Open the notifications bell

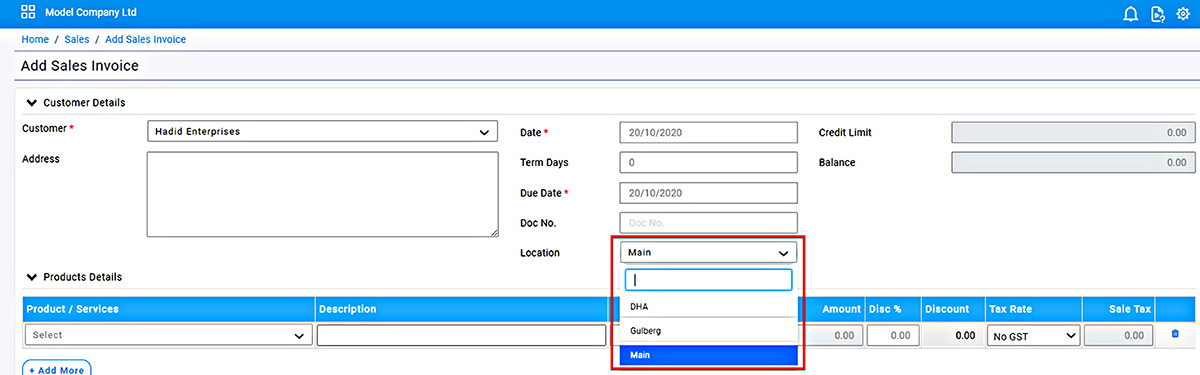click(1131, 14)
